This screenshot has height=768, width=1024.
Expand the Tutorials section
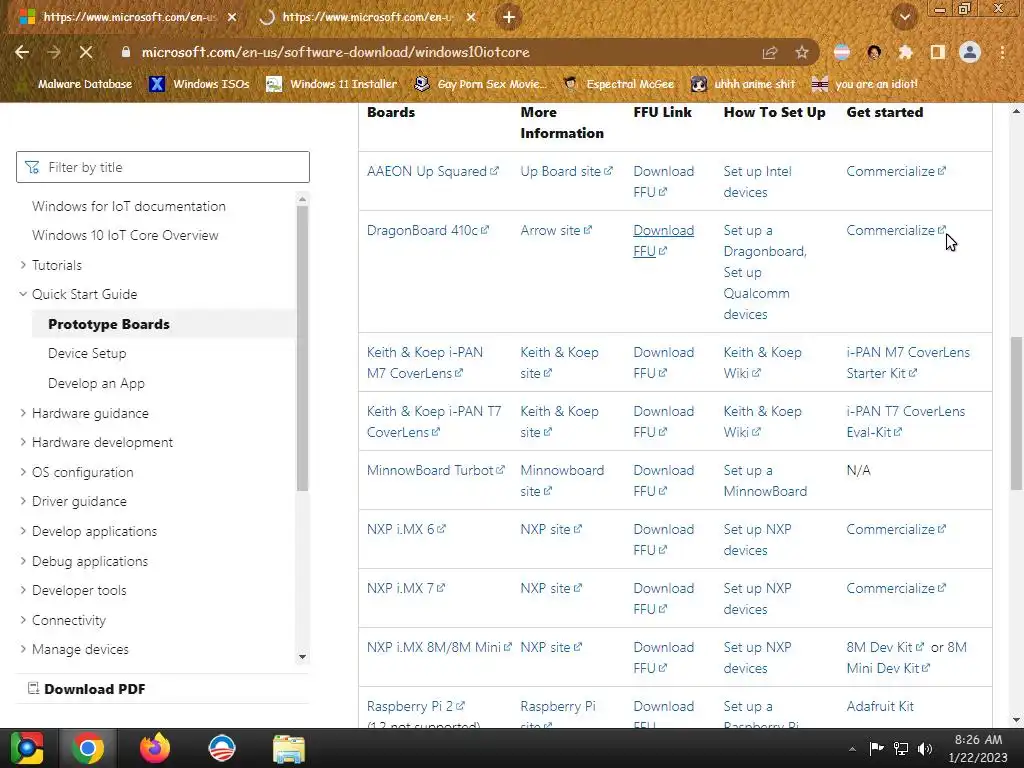point(50,265)
